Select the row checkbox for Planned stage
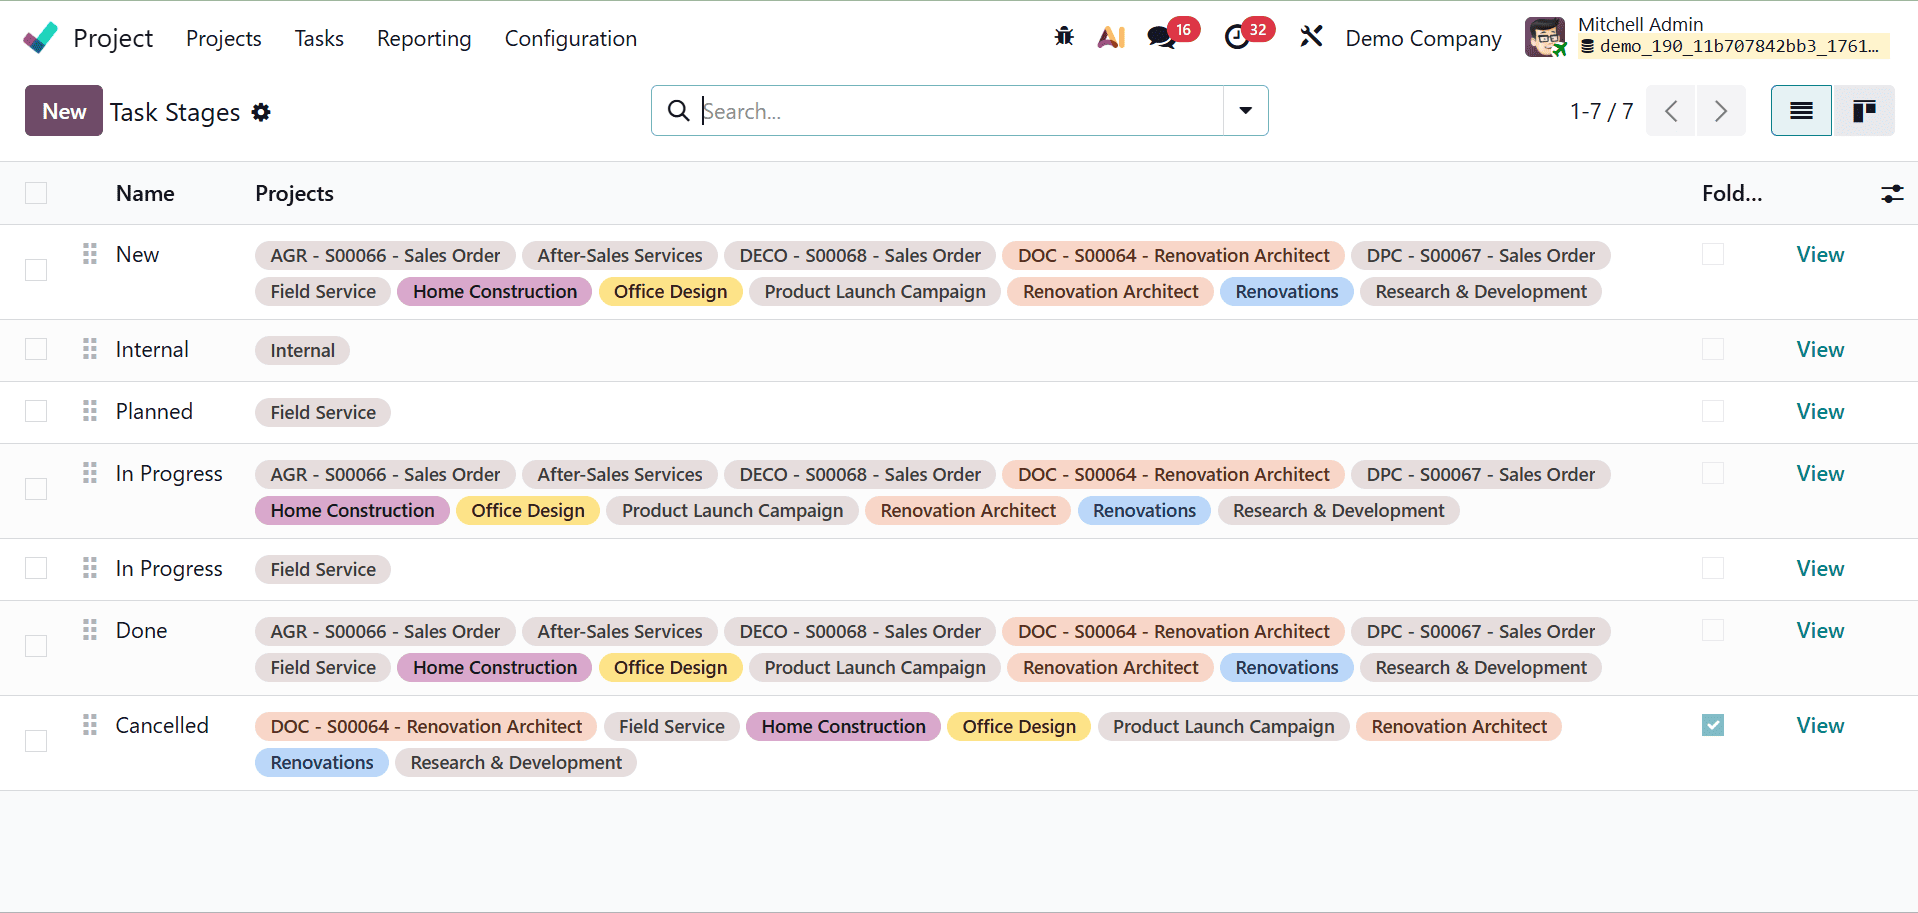Screen dimensions: 1918x913 click(x=36, y=411)
